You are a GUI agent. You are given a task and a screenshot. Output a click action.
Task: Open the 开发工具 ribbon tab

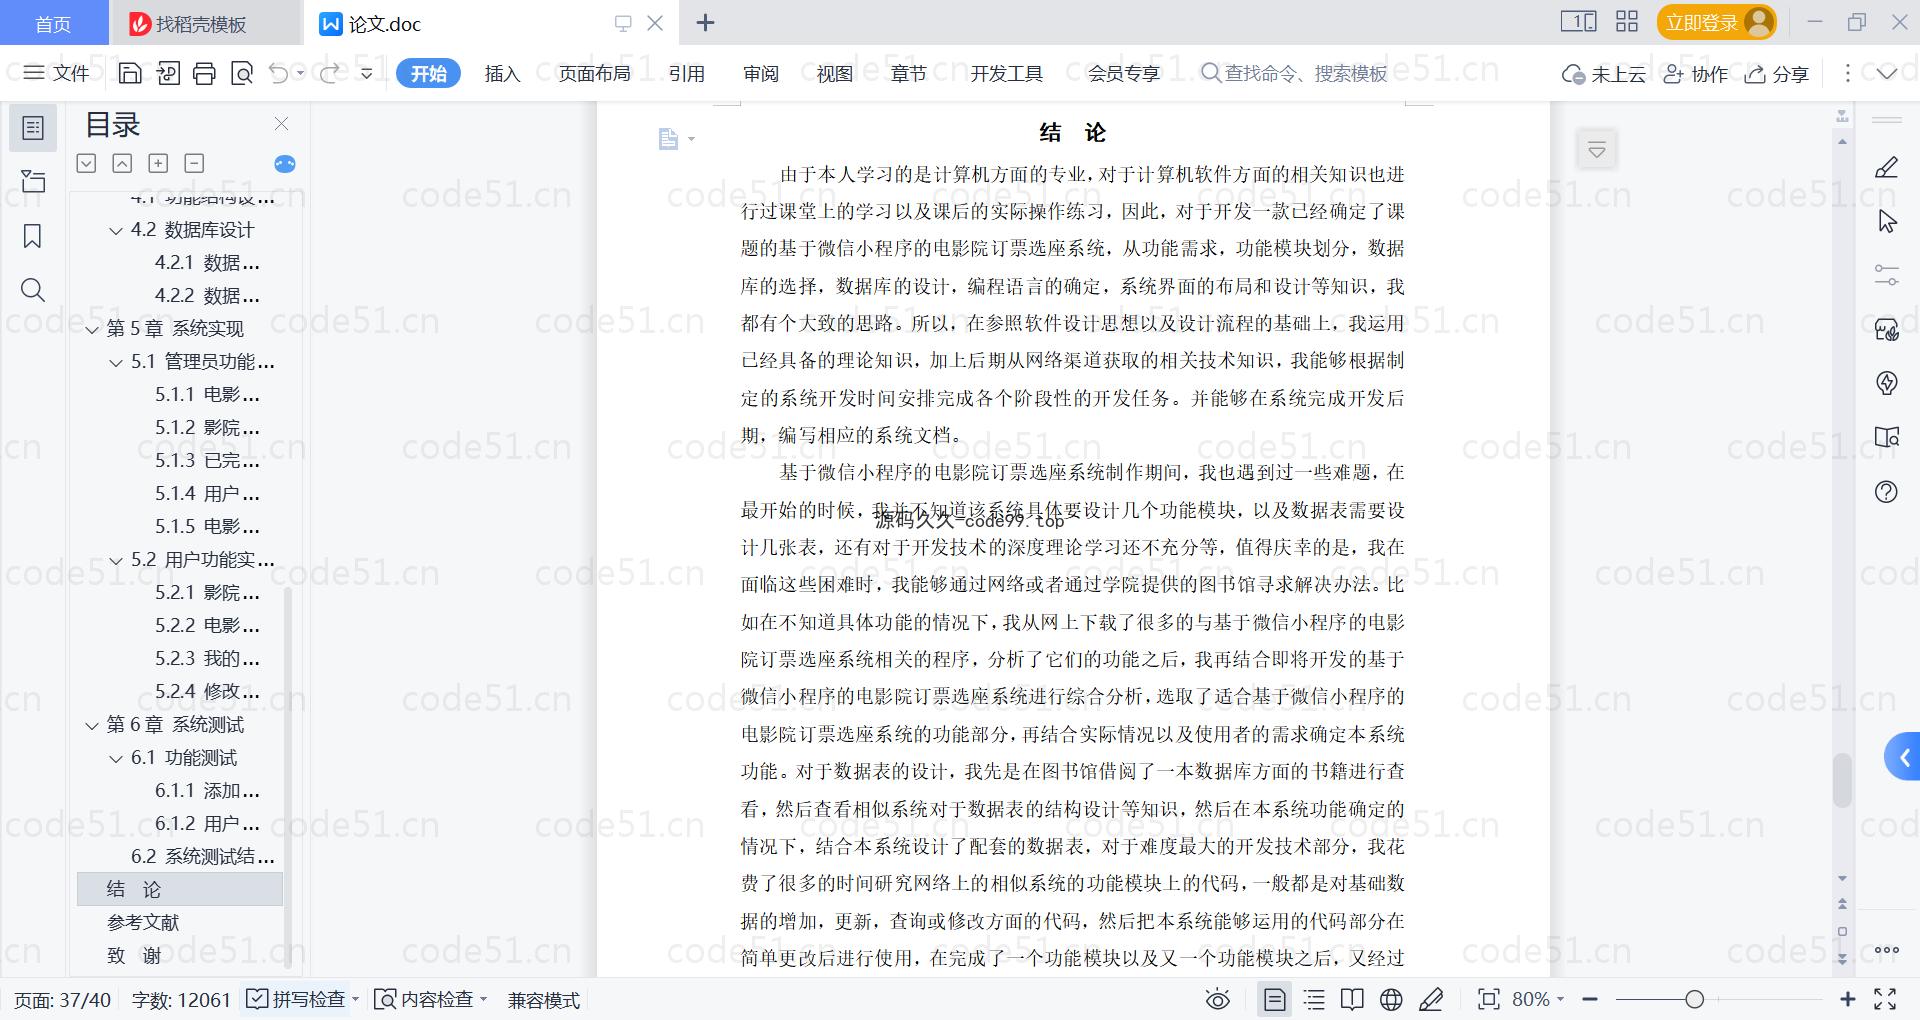[1006, 73]
